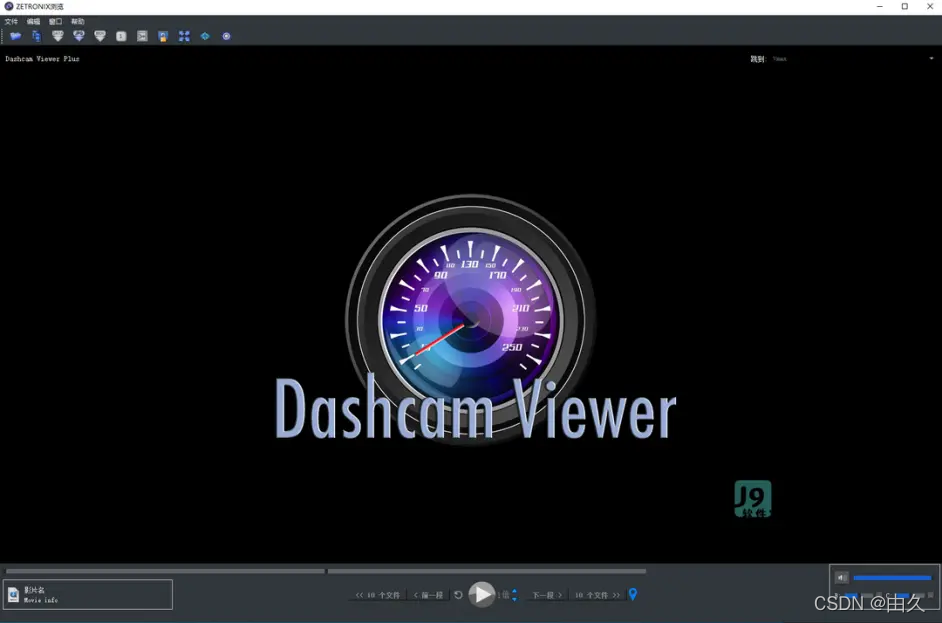Open the 帮助 (Help) menu
Image resolution: width=942 pixels, height=623 pixels.
point(77,21)
